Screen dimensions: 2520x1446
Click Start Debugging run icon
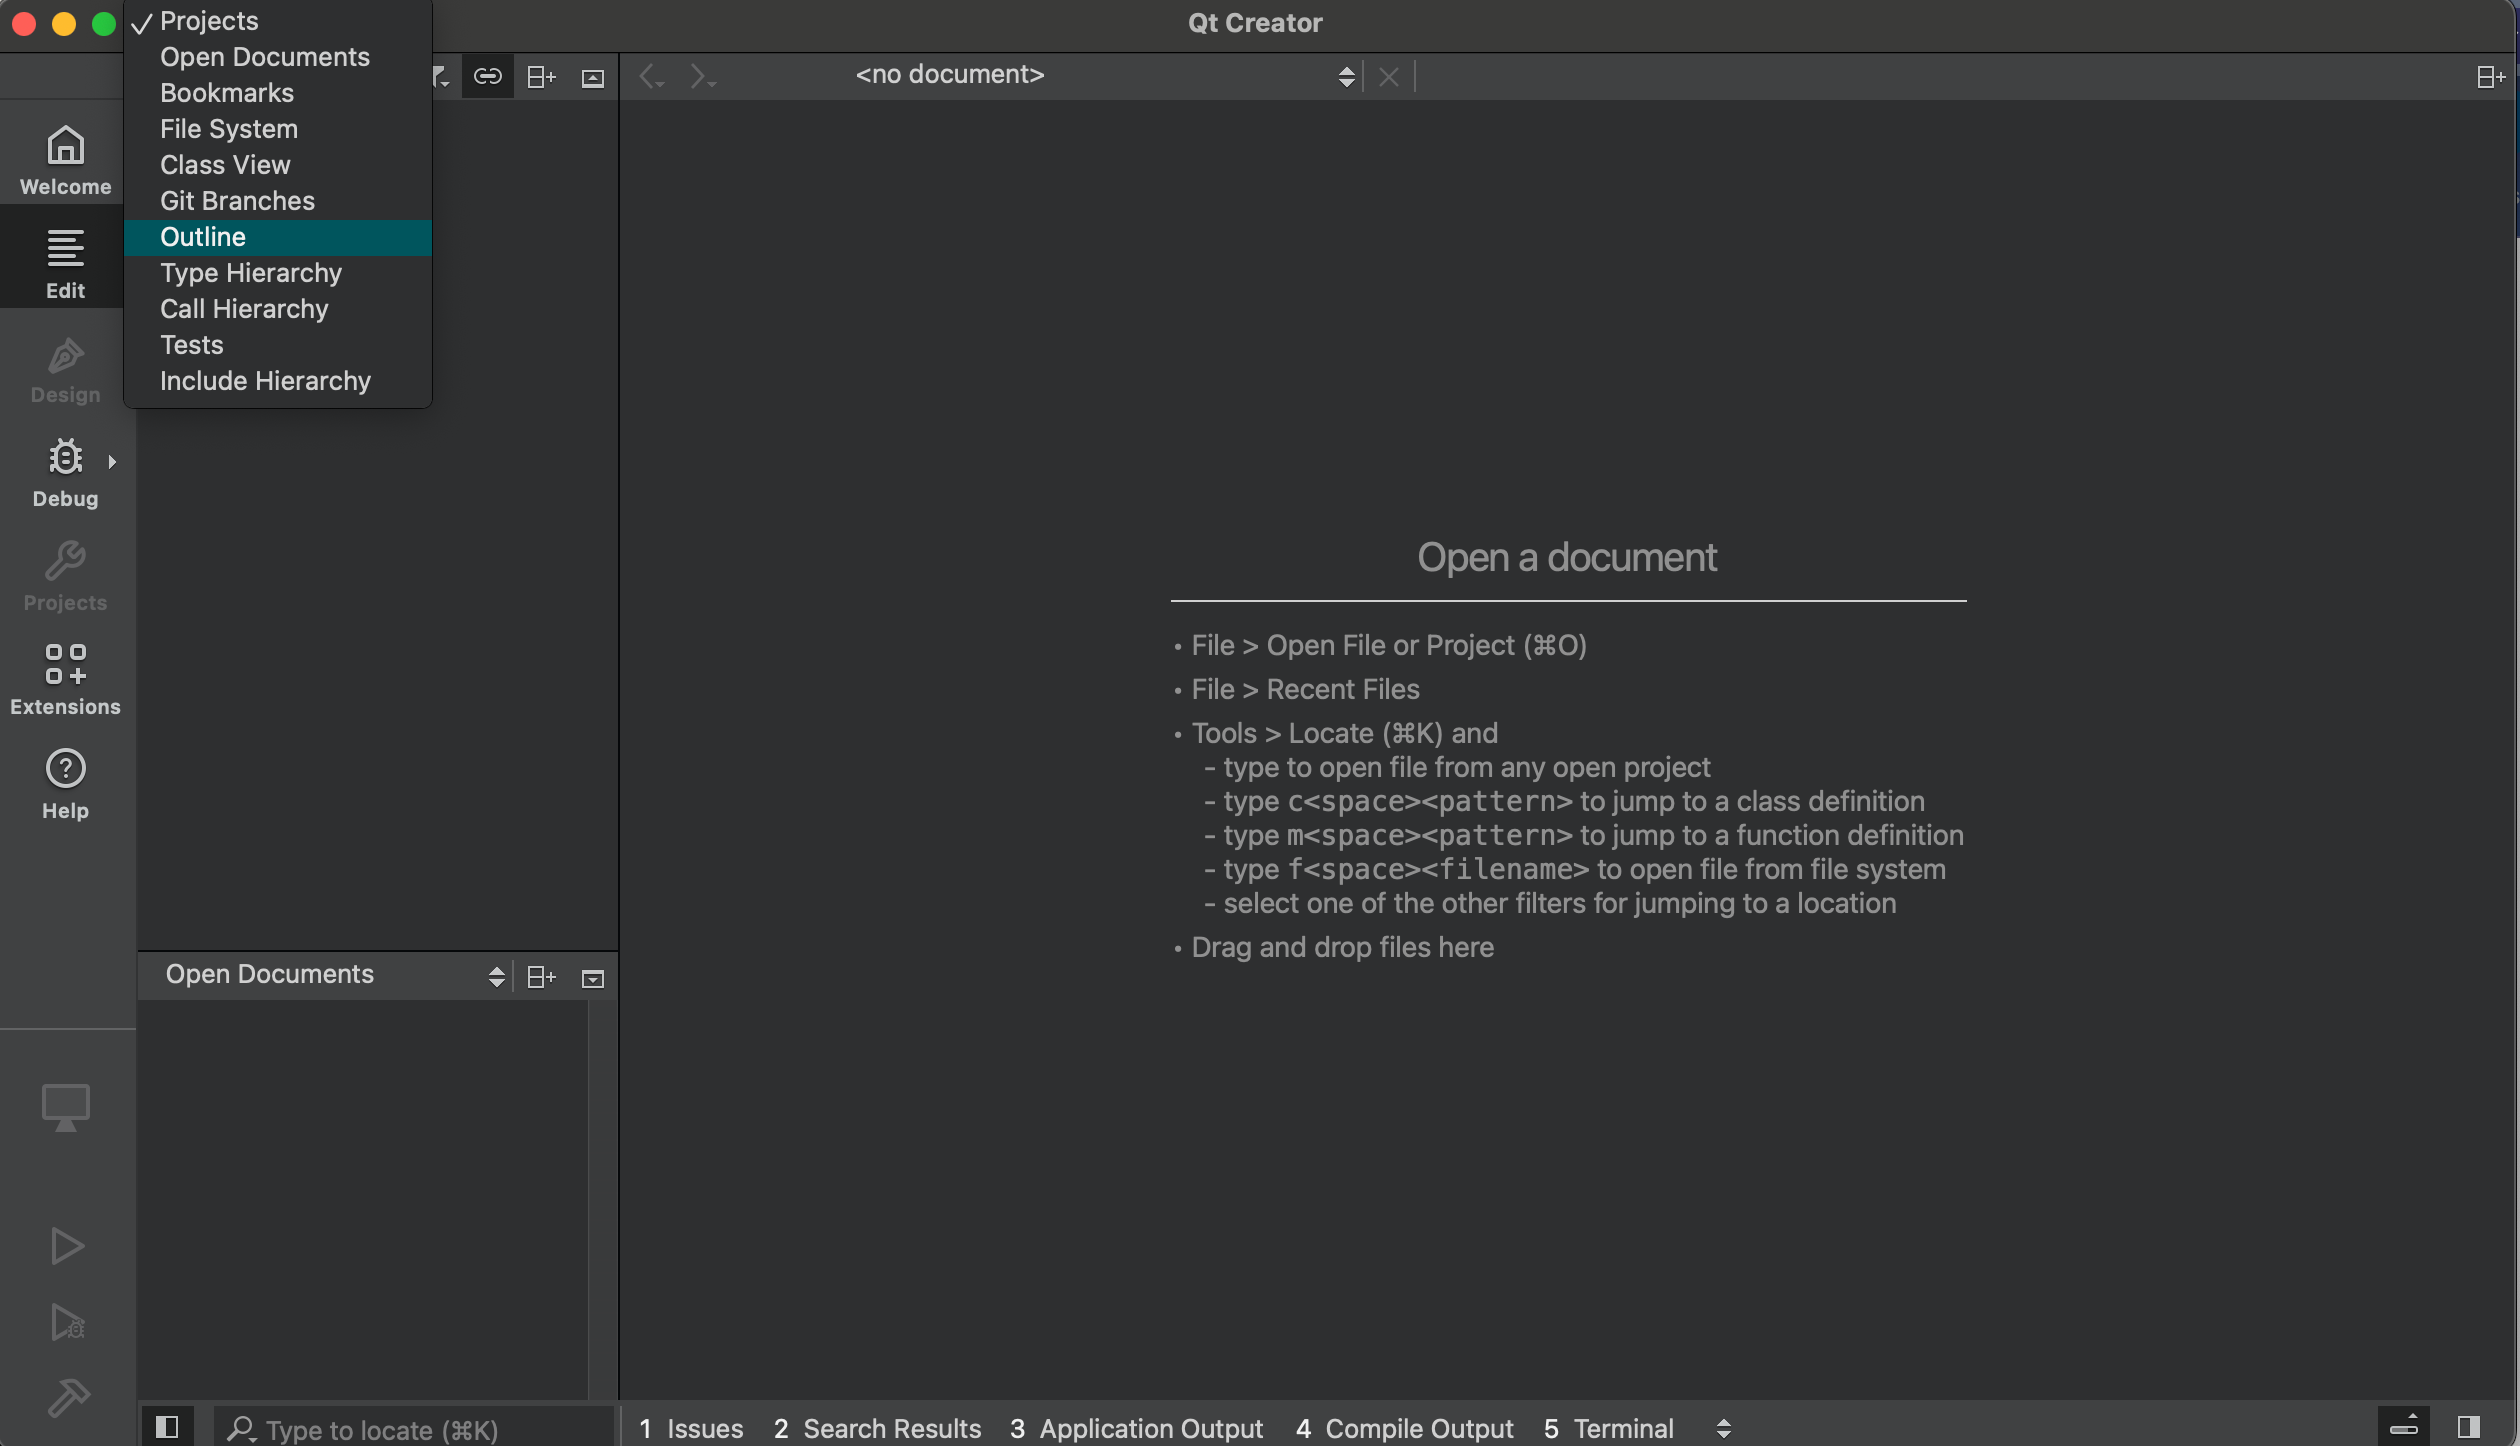[x=66, y=1322]
